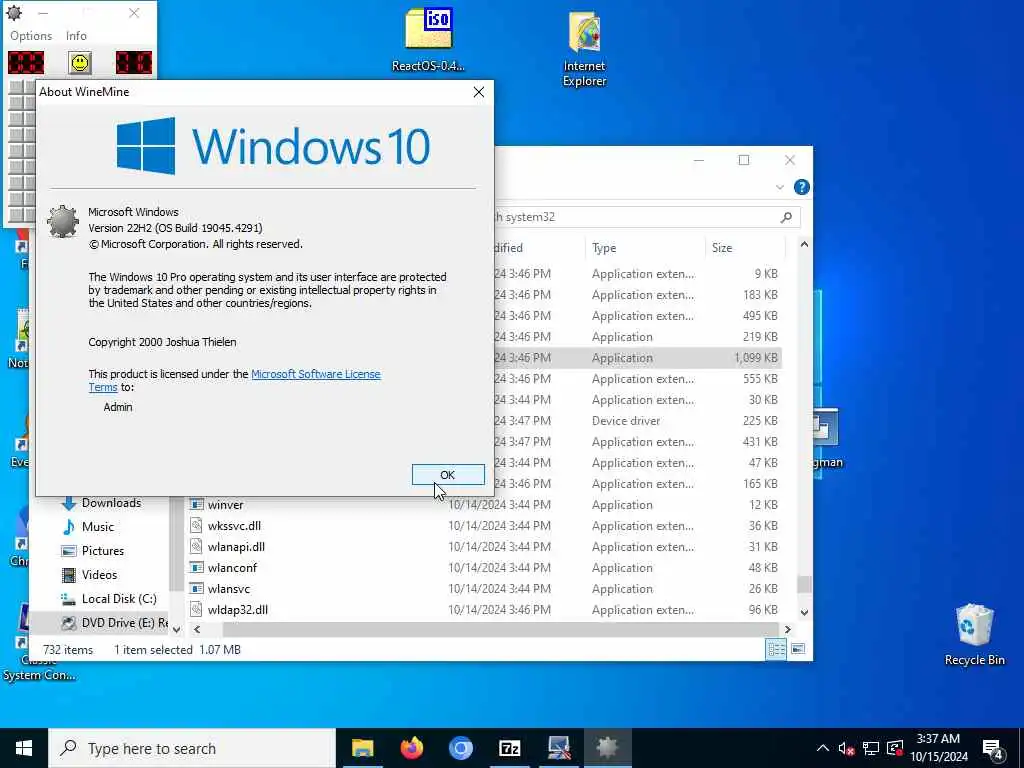Select wlanconf file

click(x=232, y=568)
